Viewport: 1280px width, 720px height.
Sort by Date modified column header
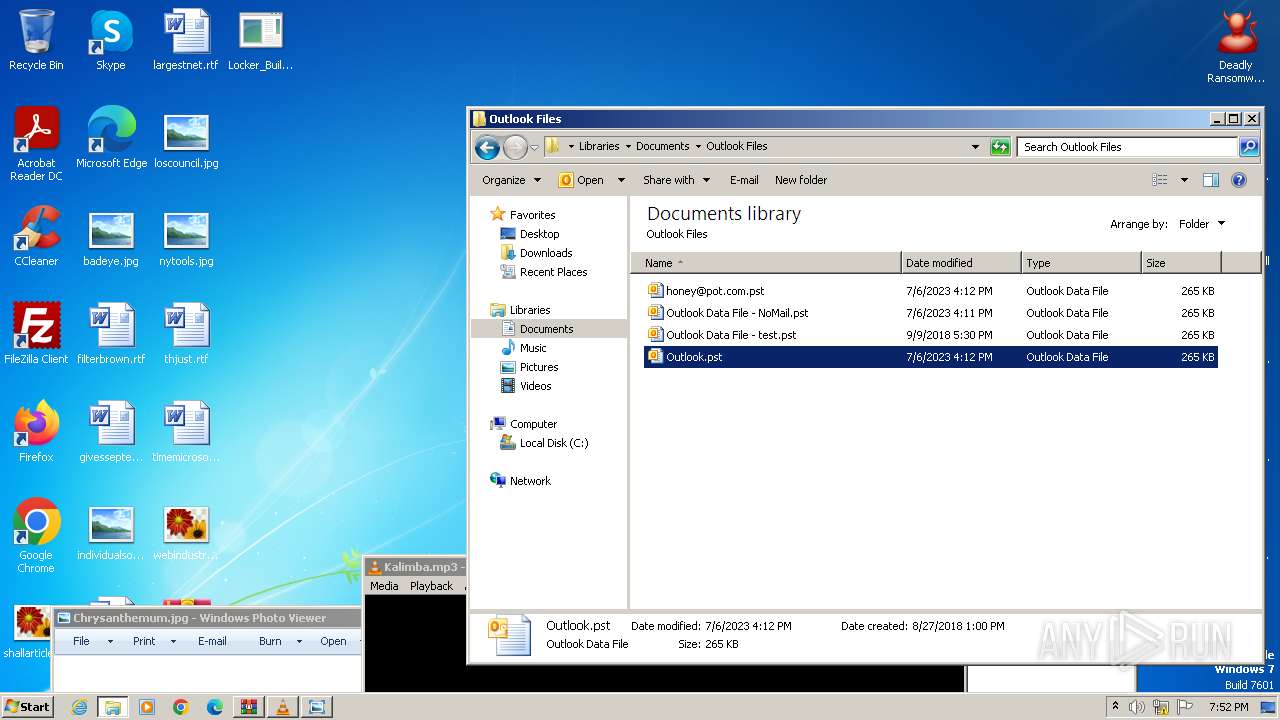click(x=961, y=263)
